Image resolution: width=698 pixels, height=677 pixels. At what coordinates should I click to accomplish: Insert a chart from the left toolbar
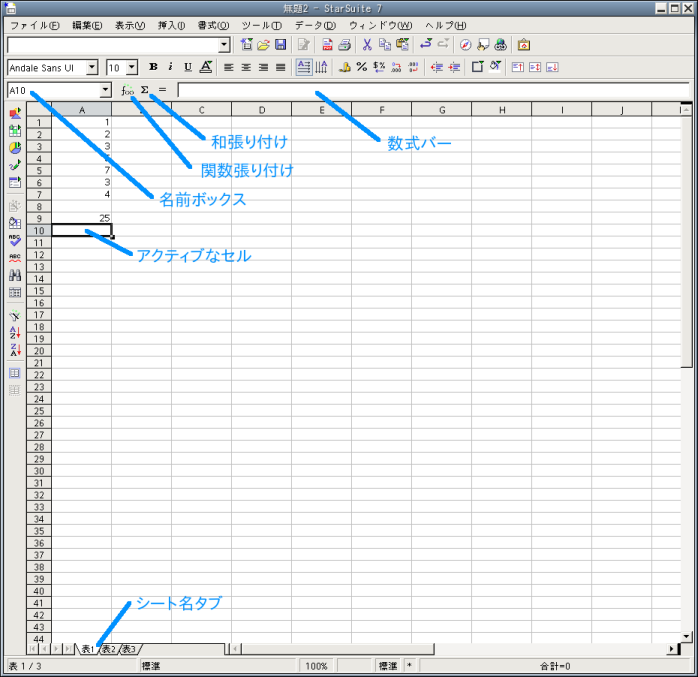[15, 148]
